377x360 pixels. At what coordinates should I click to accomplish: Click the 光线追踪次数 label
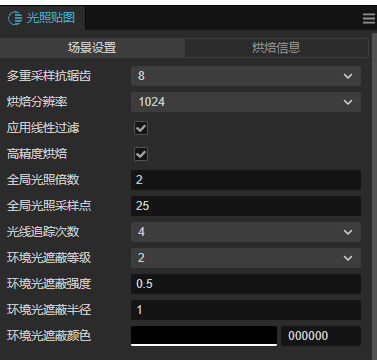point(43,232)
